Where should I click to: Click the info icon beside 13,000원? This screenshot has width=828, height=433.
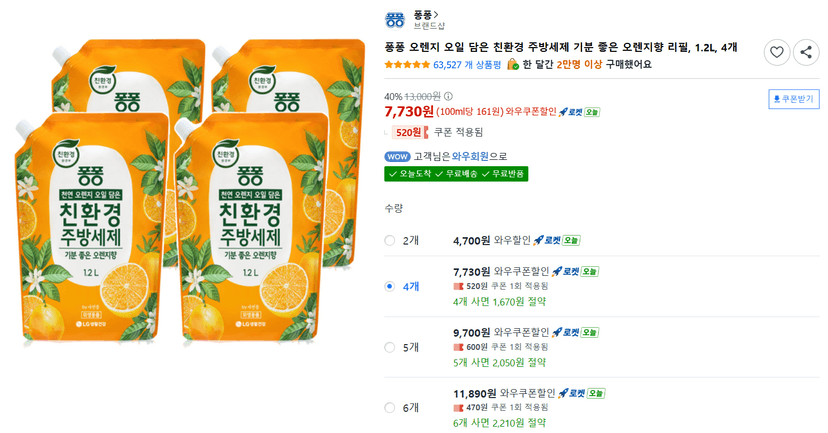(x=448, y=96)
